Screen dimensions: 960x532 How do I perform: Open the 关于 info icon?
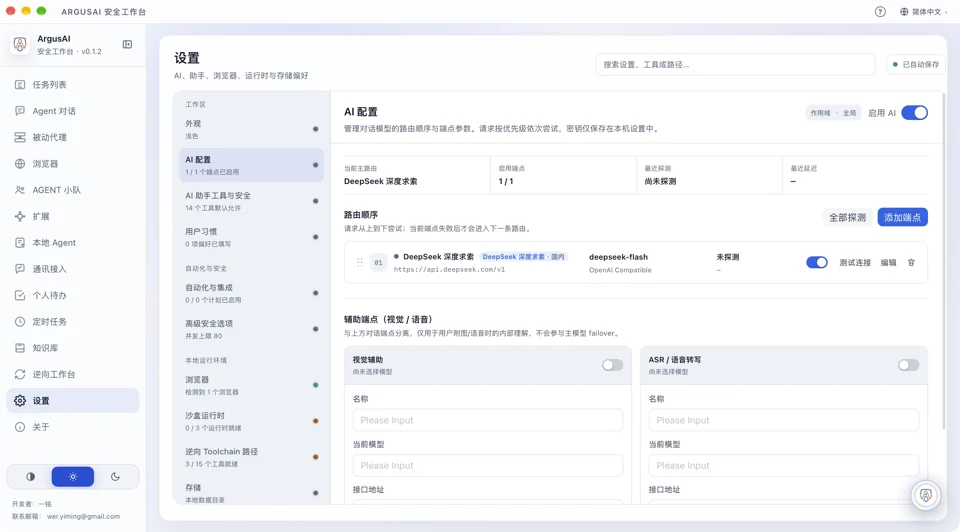[20, 427]
